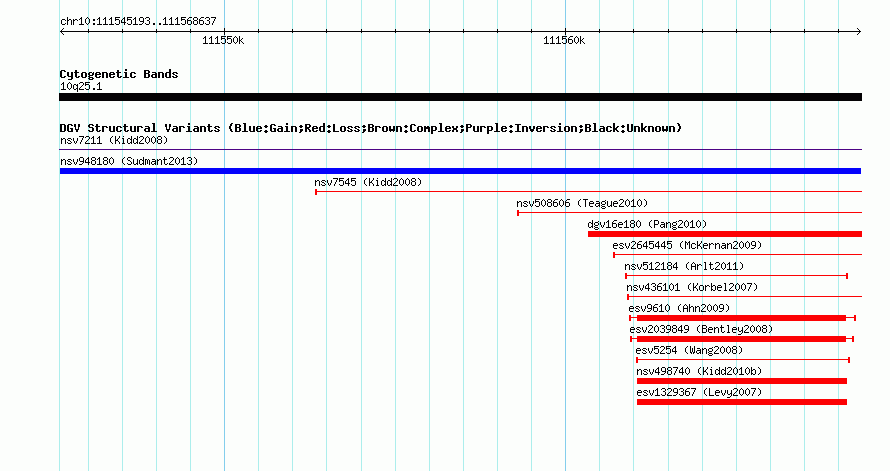Open nsv512184 (Arlt2011) label

pos(684,266)
